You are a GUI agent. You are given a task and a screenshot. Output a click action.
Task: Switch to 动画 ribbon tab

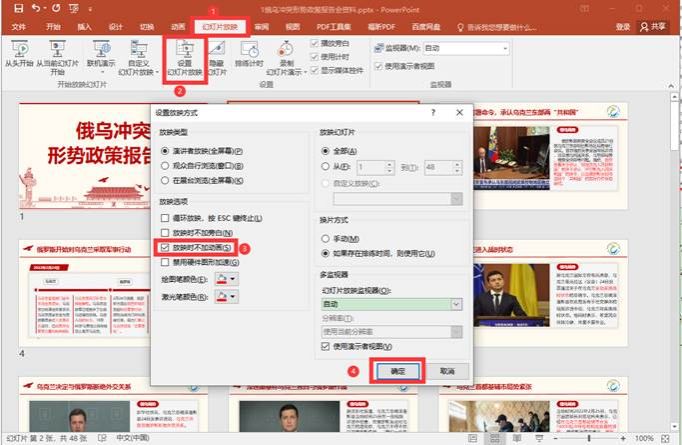coord(177,27)
